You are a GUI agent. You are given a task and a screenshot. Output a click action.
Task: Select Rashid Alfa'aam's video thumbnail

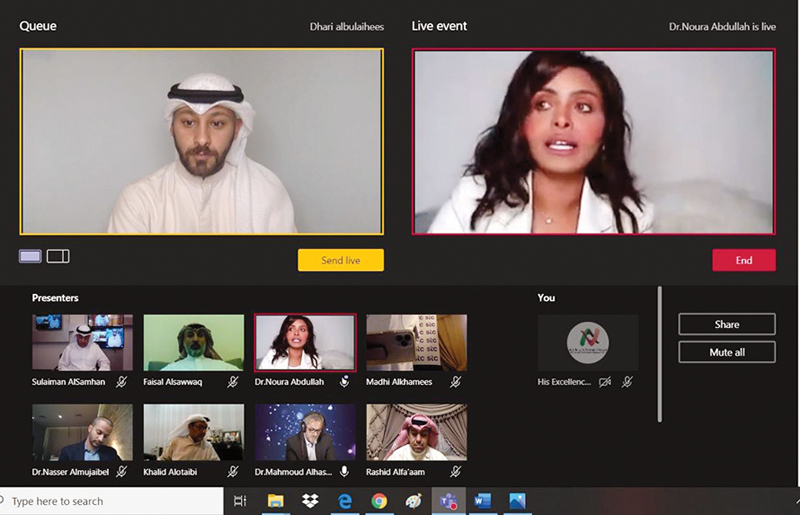[416, 432]
